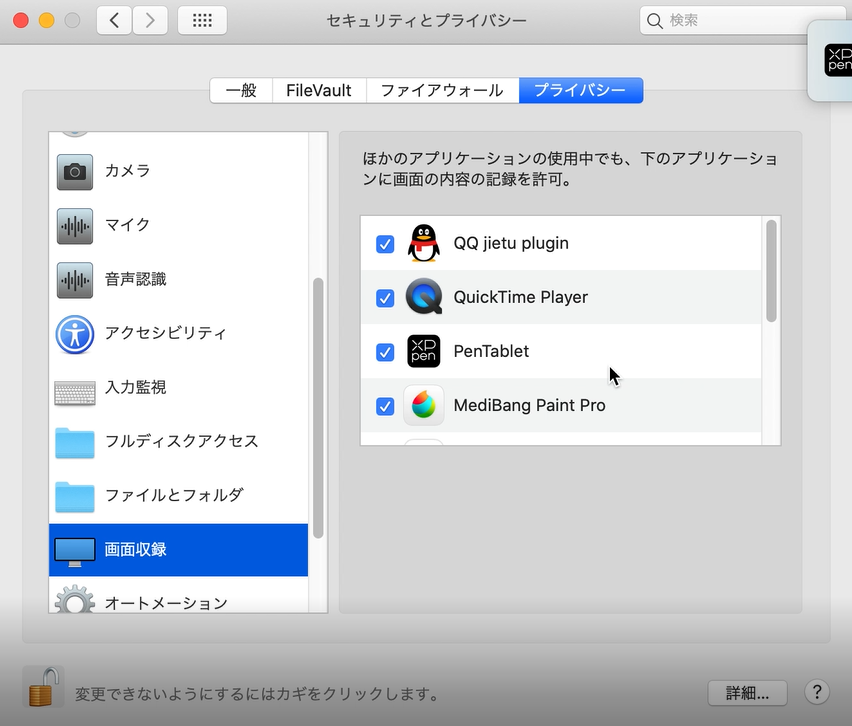The width and height of the screenshot is (852, 726).
Task: Select the フルディスクアクセス folder icon
Action: point(75,443)
